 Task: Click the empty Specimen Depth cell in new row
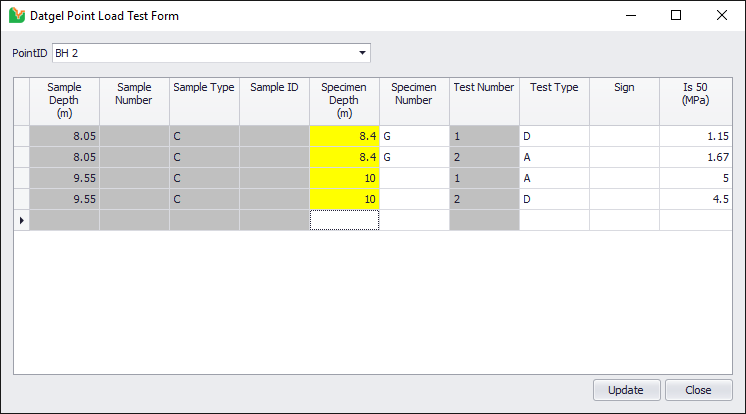click(x=344, y=220)
